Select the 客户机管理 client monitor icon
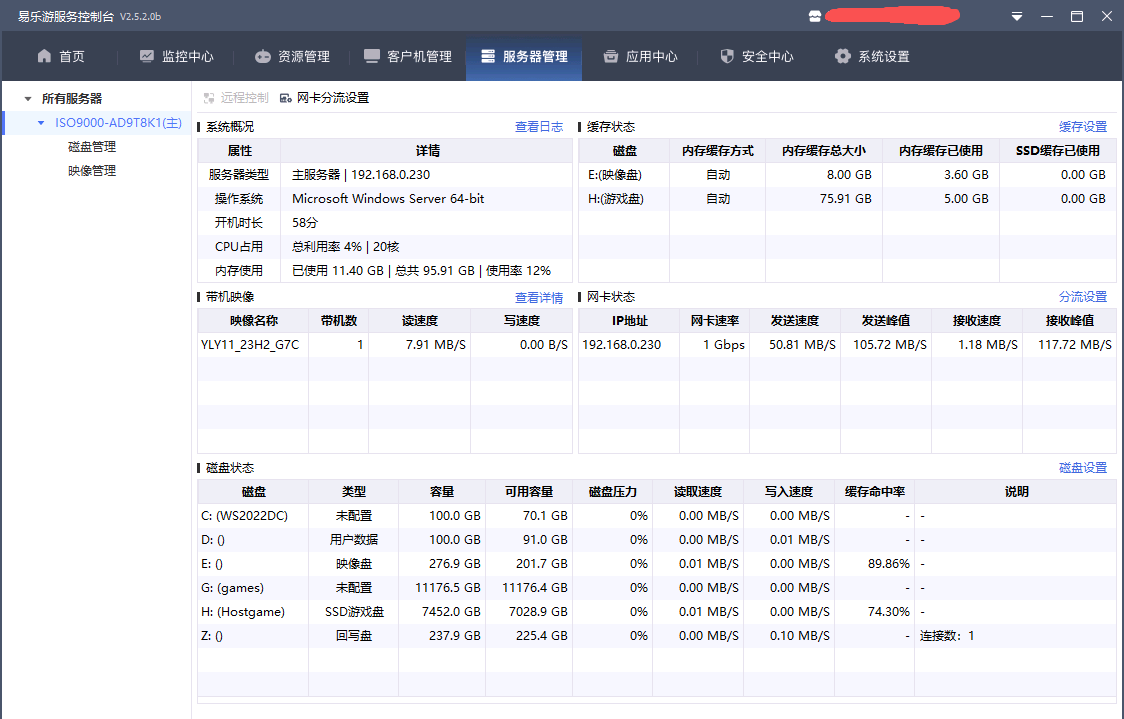 [372, 56]
